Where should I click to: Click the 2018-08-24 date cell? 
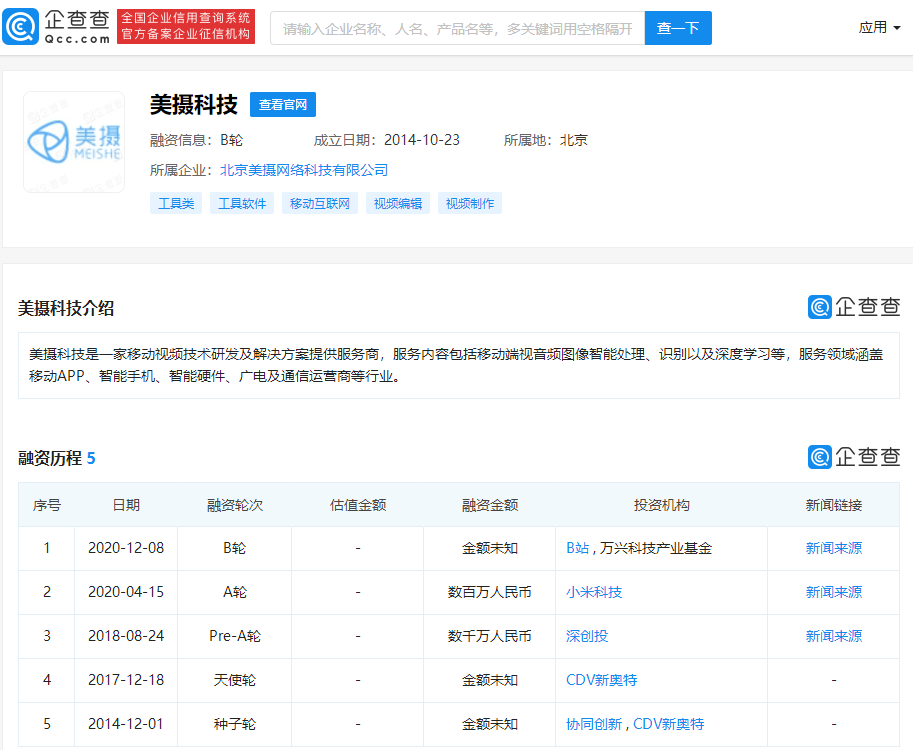[x=126, y=636]
